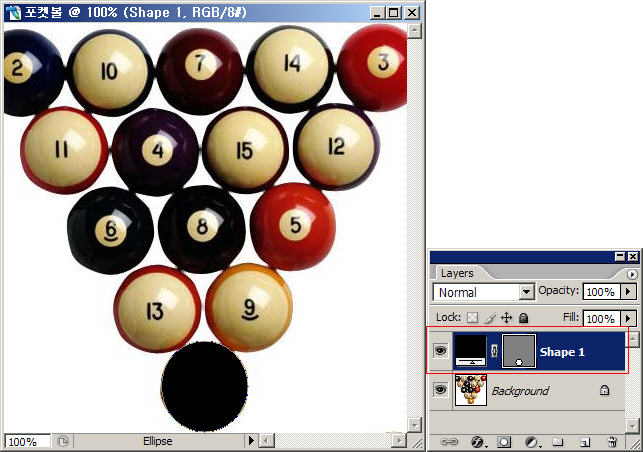Click the lock icon on the Background layer
The width and height of the screenshot is (643, 452).
tap(604, 390)
